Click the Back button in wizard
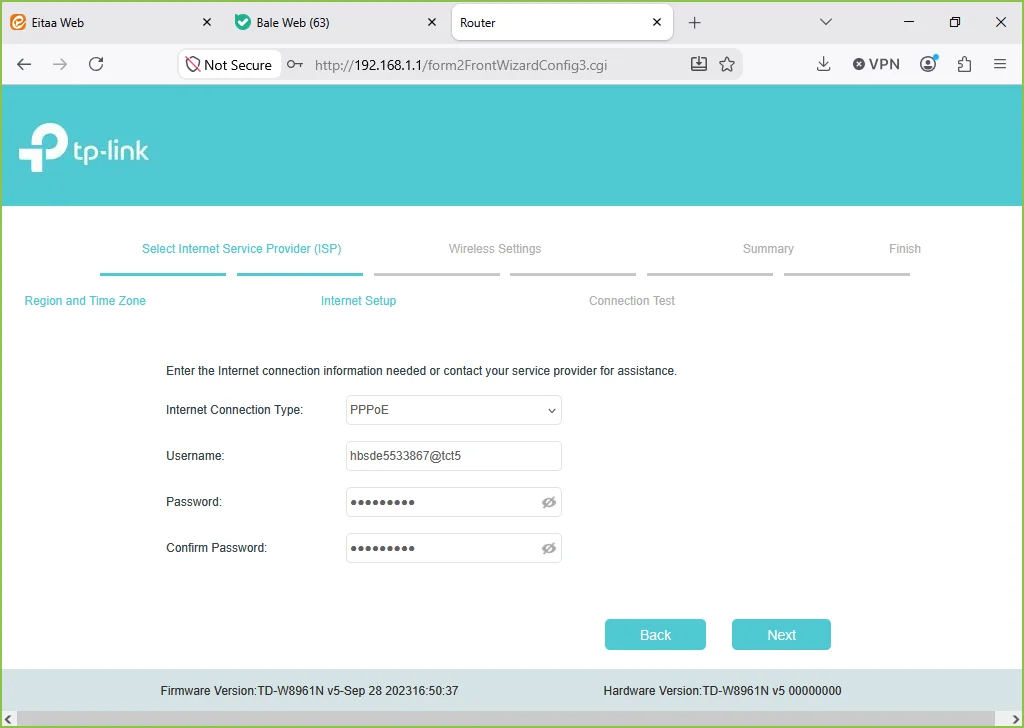This screenshot has height=728, width=1024. click(x=655, y=635)
